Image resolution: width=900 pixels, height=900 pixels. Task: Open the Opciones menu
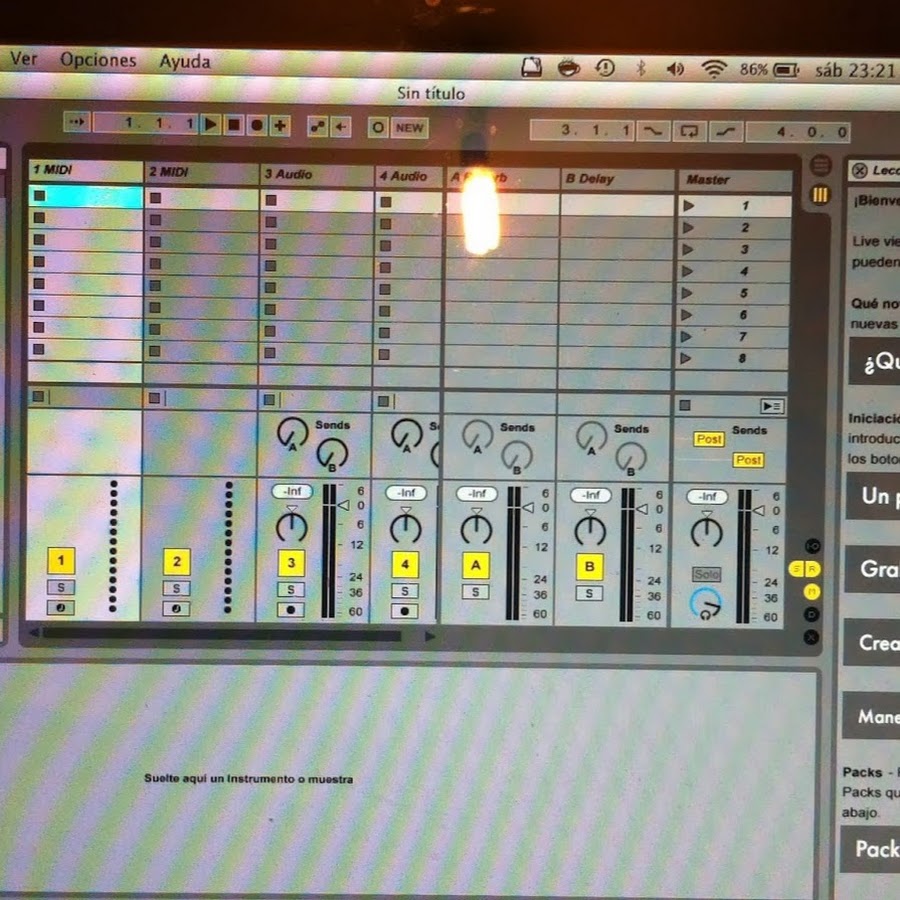(x=98, y=60)
